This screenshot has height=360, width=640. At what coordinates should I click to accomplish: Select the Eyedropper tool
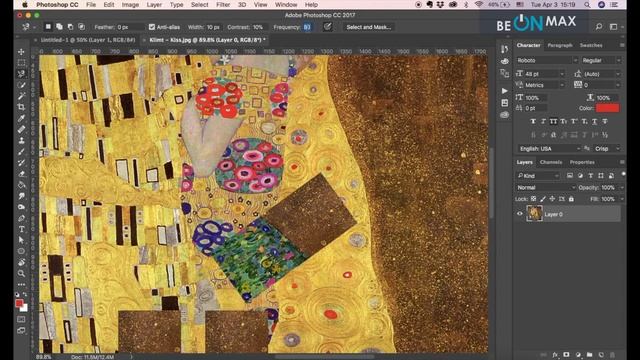[21, 118]
